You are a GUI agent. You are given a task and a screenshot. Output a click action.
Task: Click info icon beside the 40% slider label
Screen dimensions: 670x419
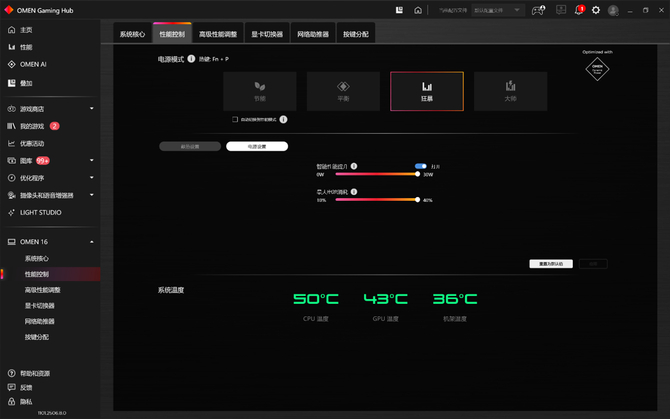tap(354, 192)
